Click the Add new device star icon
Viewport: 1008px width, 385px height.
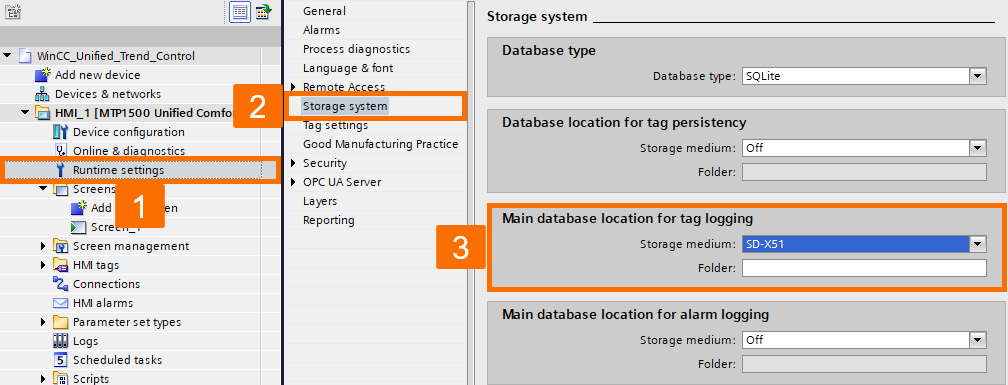click(x=43, y=75)
